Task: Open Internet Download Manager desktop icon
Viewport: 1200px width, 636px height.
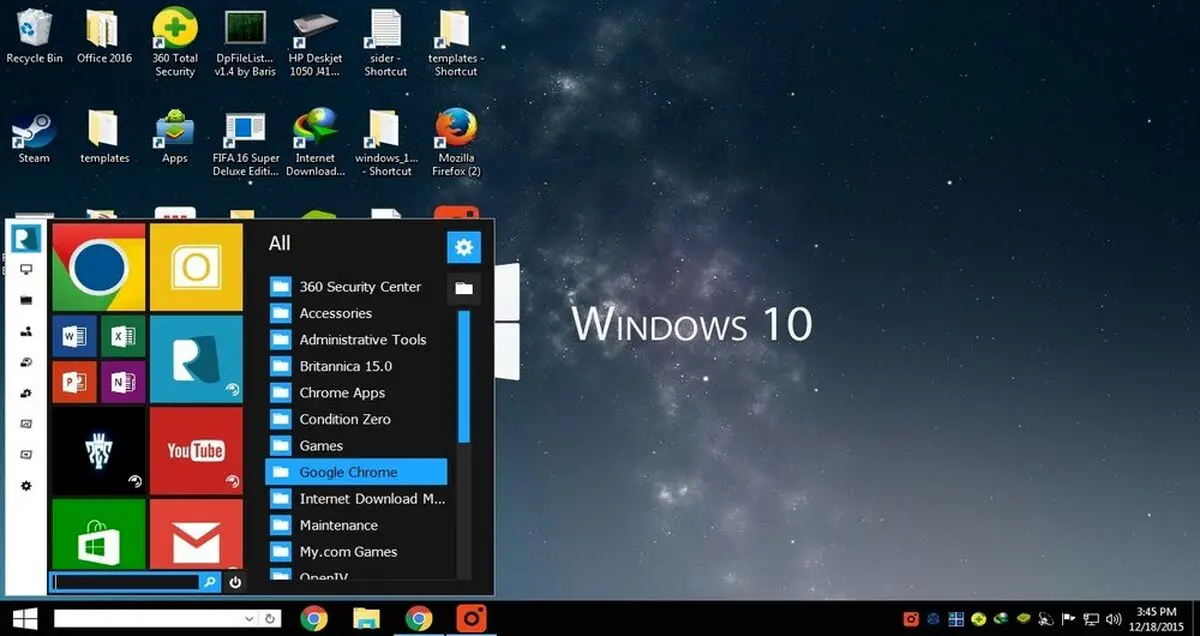Action: tap(315, 143)
